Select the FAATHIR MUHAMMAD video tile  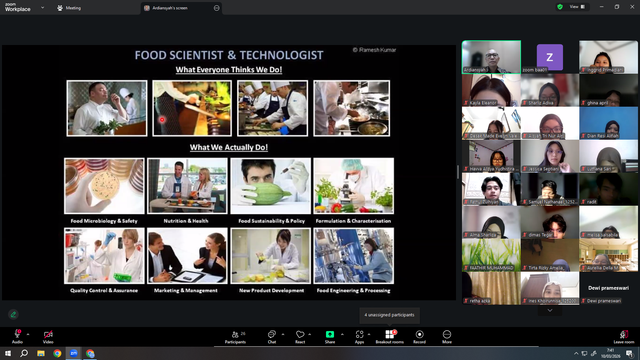pyautogui.click(x=491, y=255)
